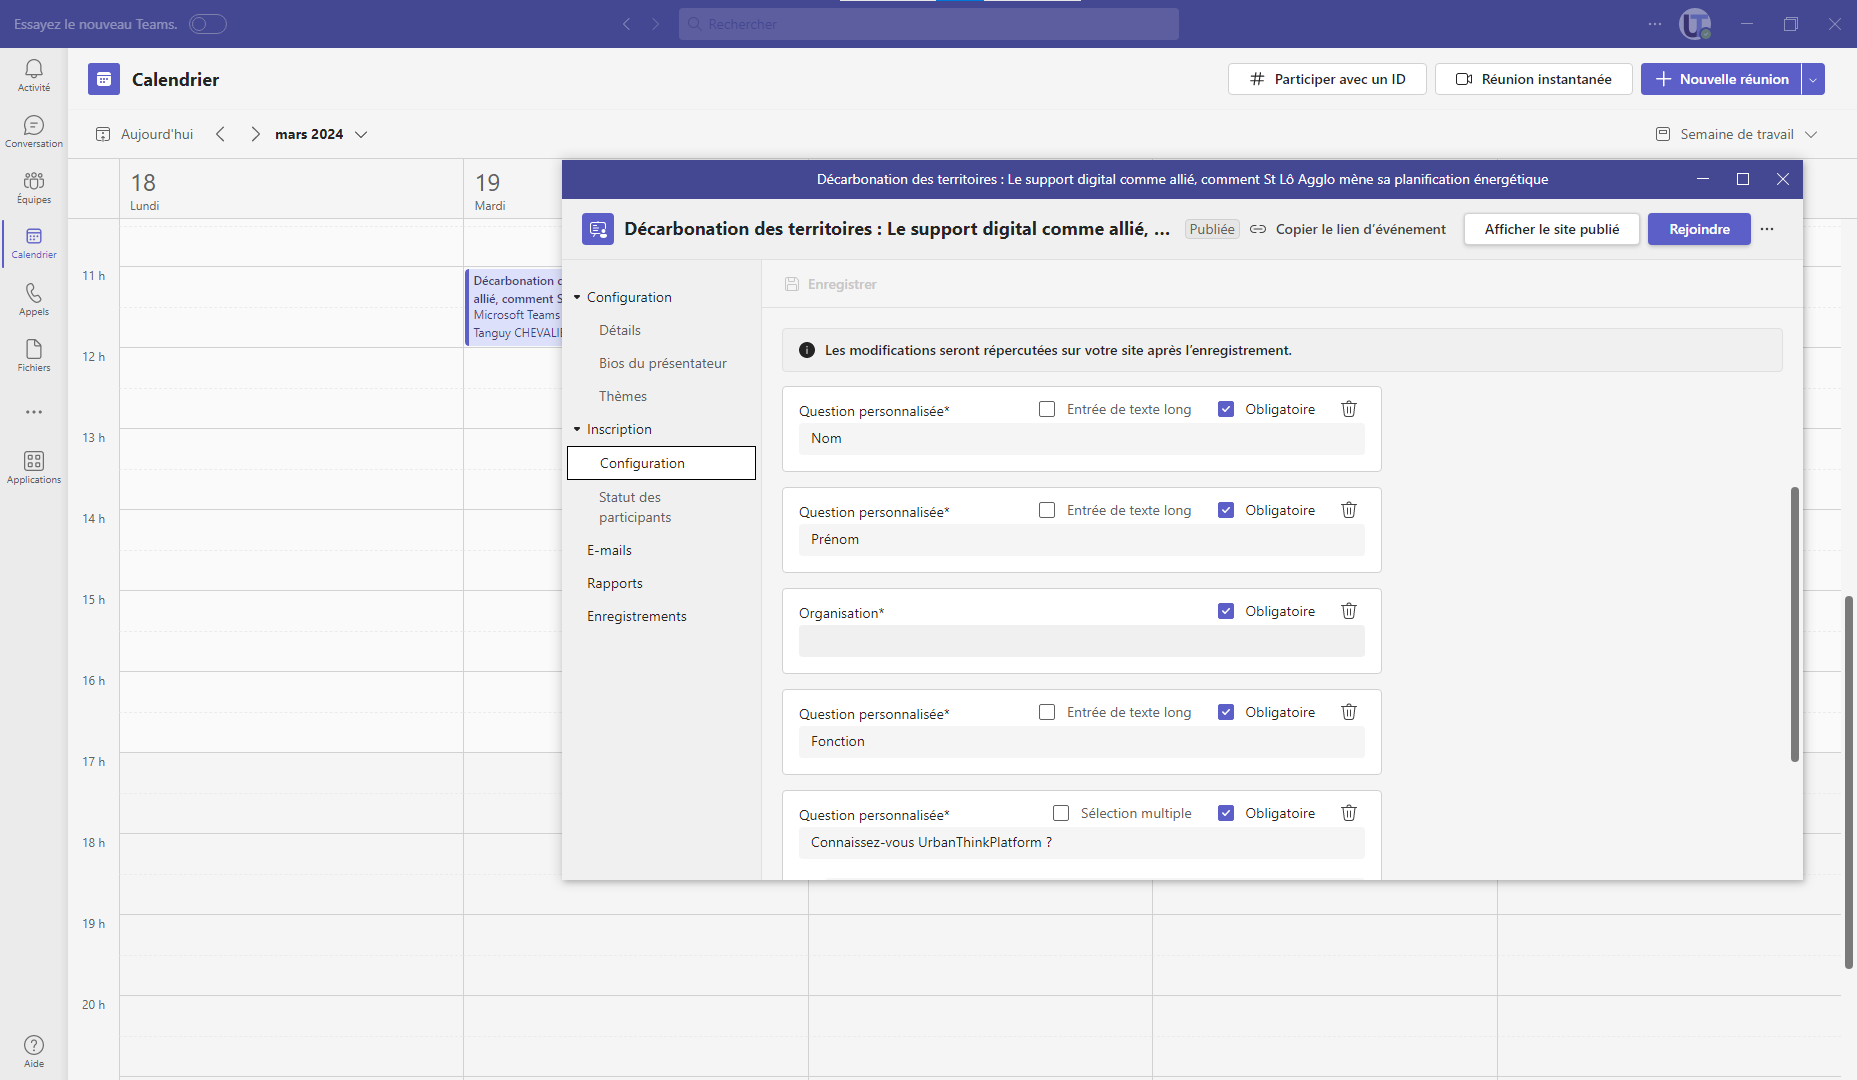1857x1080 pixels.
Task: Enable long text entry for Prénom question
Action: coord(1047,510)
